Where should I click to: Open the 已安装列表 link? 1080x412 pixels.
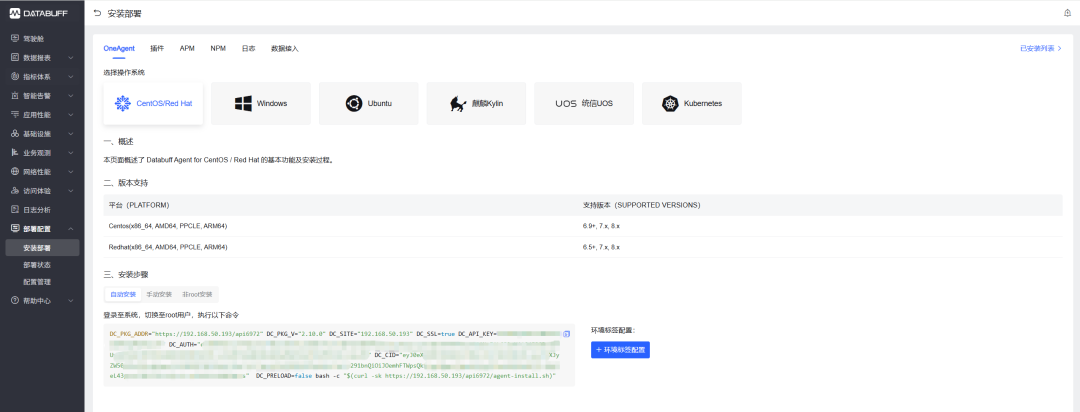click(x=1041, y=49)
